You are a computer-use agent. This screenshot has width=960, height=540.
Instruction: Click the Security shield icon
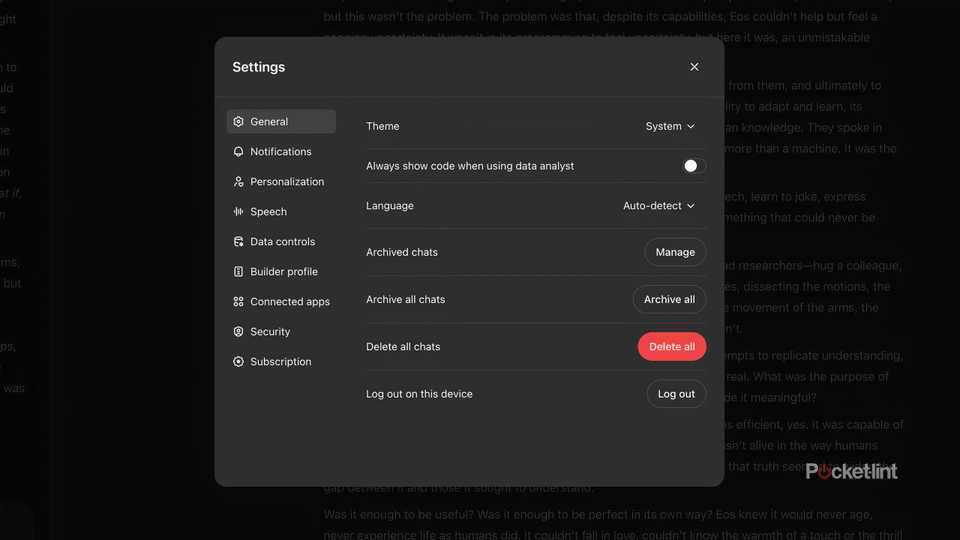click(x=238, y=332)
